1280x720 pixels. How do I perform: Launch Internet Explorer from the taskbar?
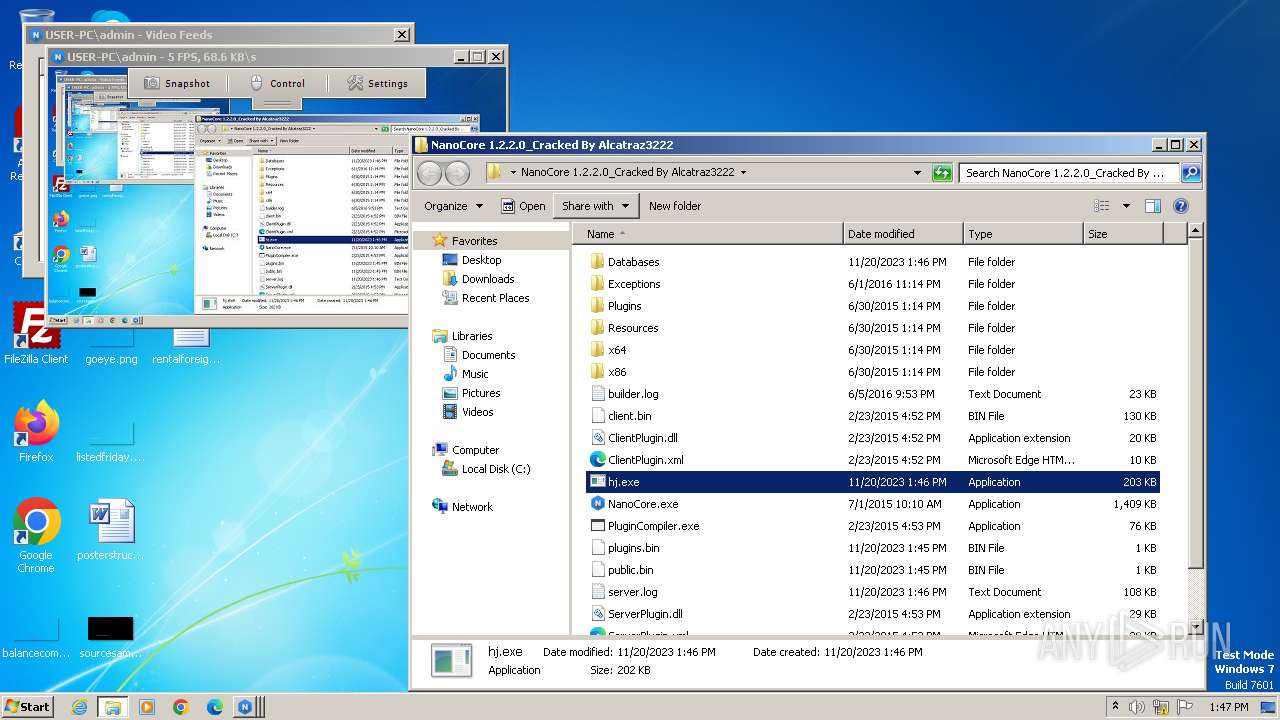click(x=79, y=707)
